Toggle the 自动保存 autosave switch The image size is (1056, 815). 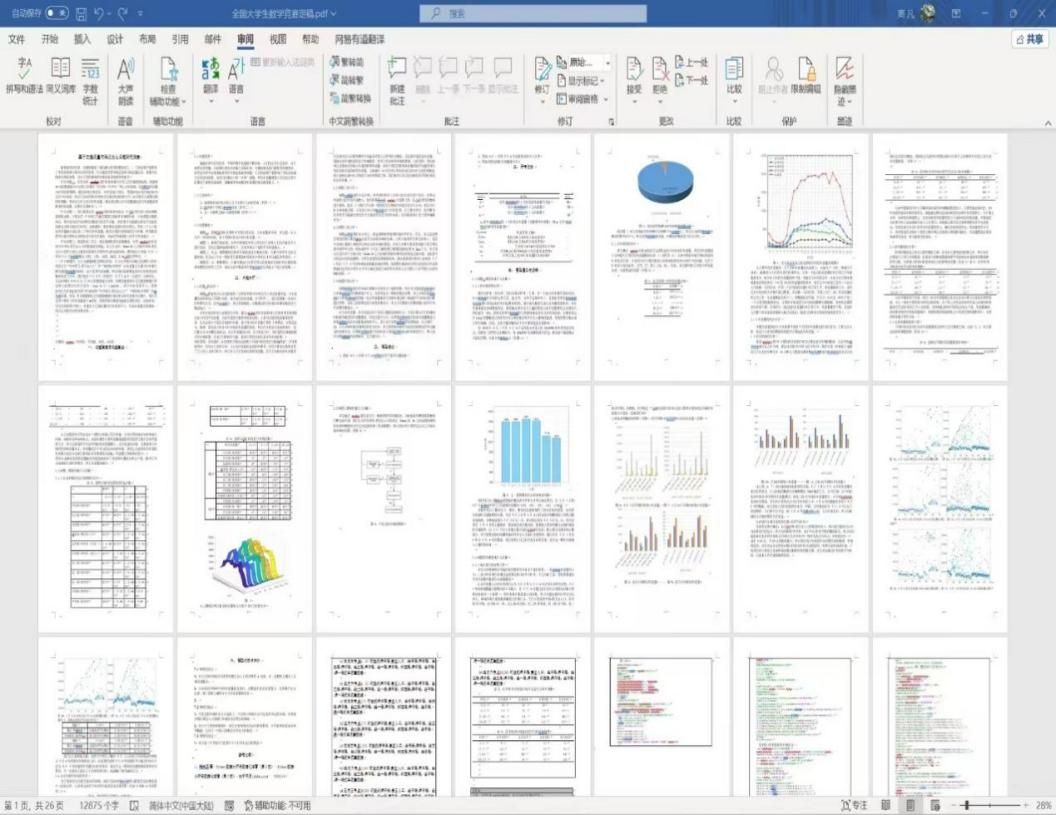[x=57, y=13]
